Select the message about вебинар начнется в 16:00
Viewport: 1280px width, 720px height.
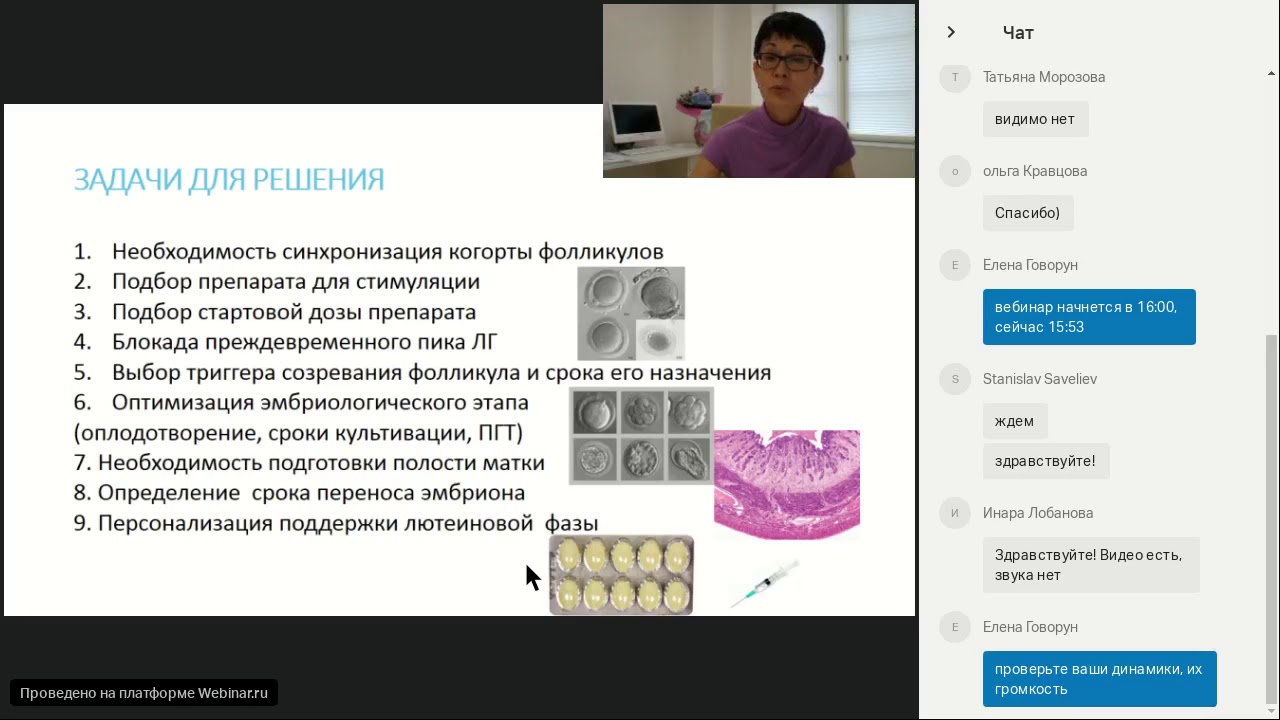pos(1089,317)
